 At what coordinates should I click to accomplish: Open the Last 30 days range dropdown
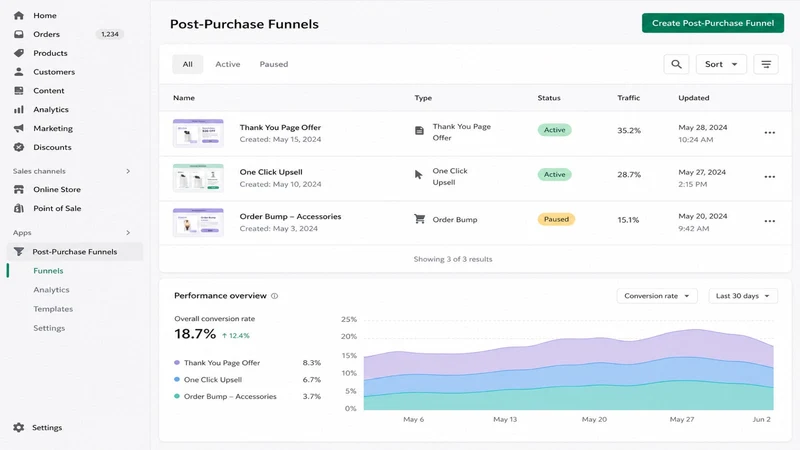coord(743,296)
